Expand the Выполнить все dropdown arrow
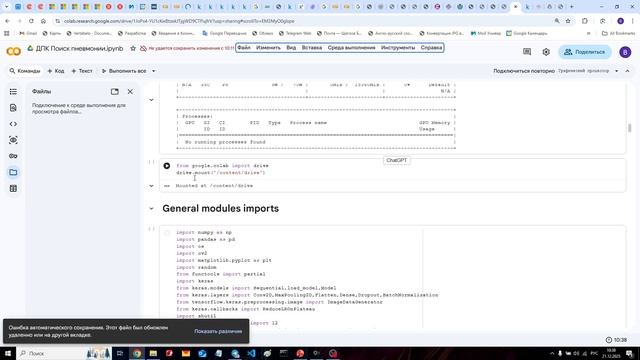640x360 pixels. [154, 71]
